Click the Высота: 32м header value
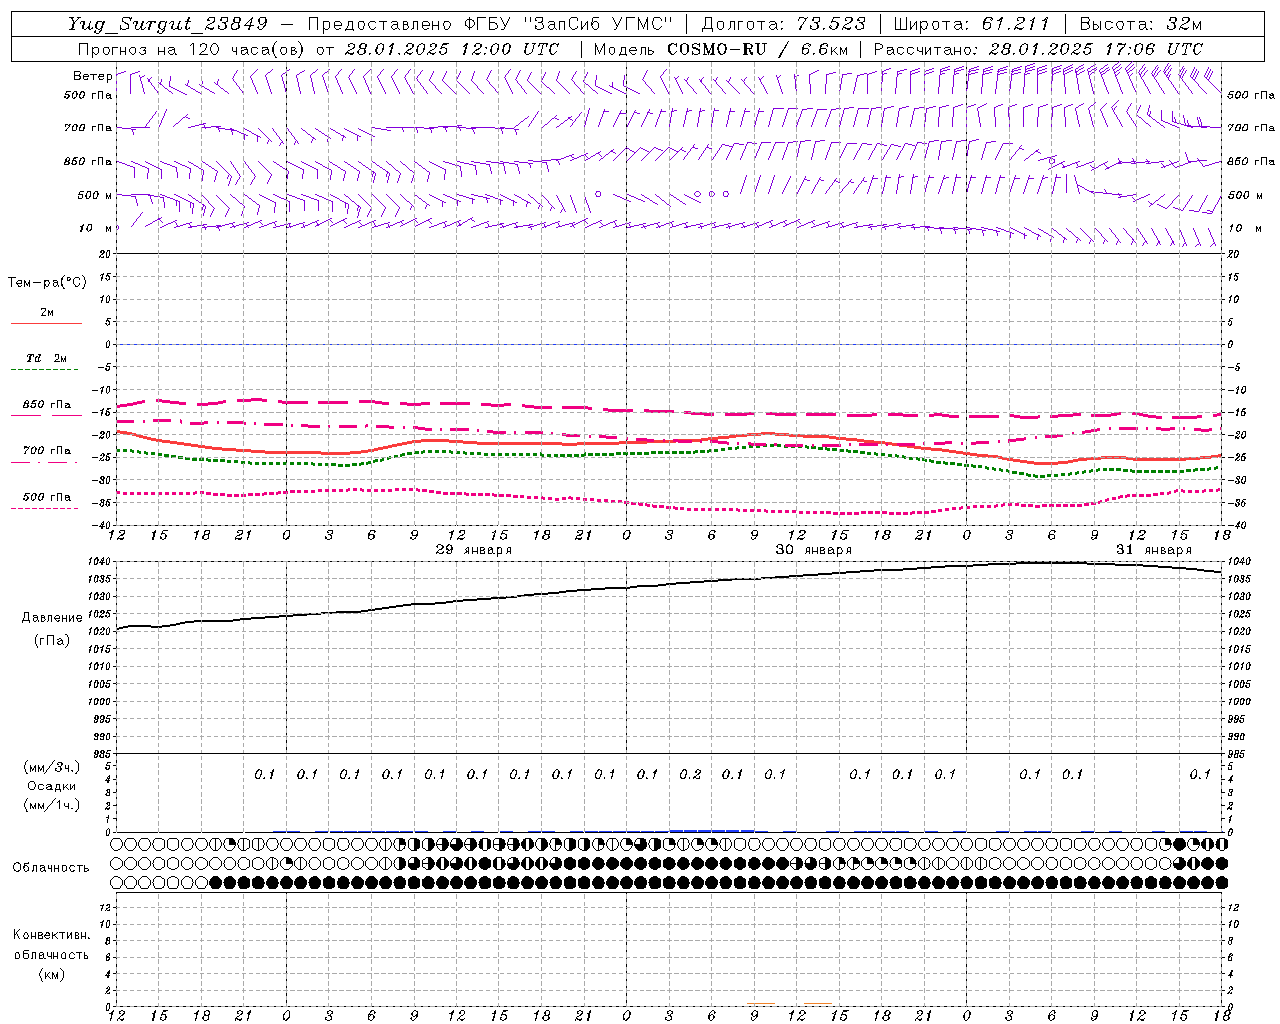This screenshot has height=1024, width=1280. point(1141,24)
